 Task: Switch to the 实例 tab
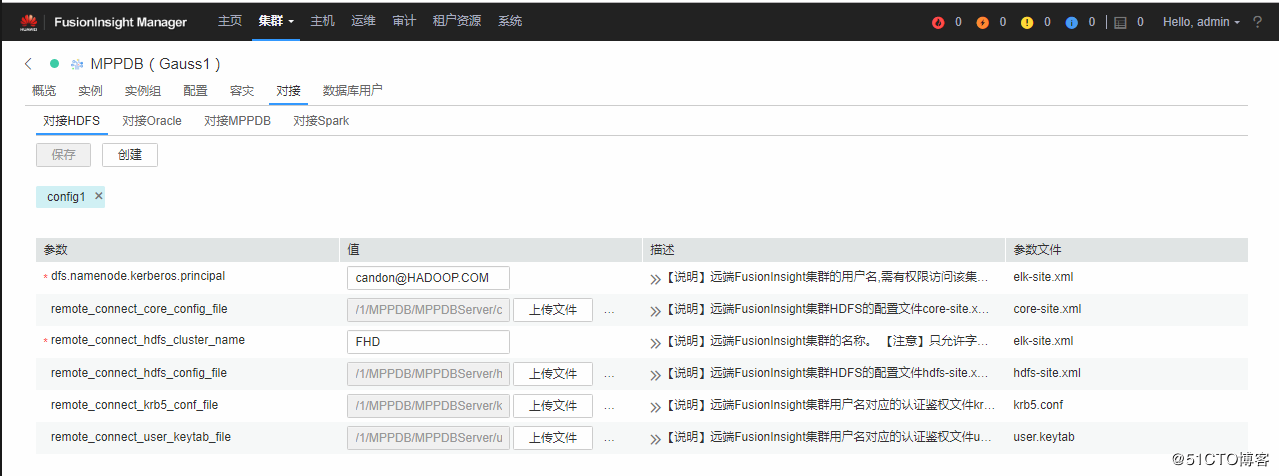[x=90, y=91]
